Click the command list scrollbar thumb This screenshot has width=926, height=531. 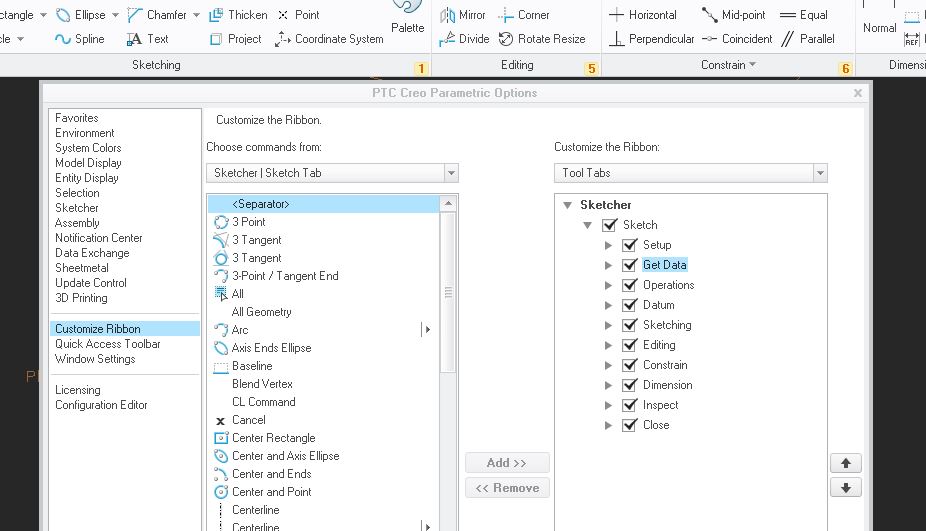448,292
